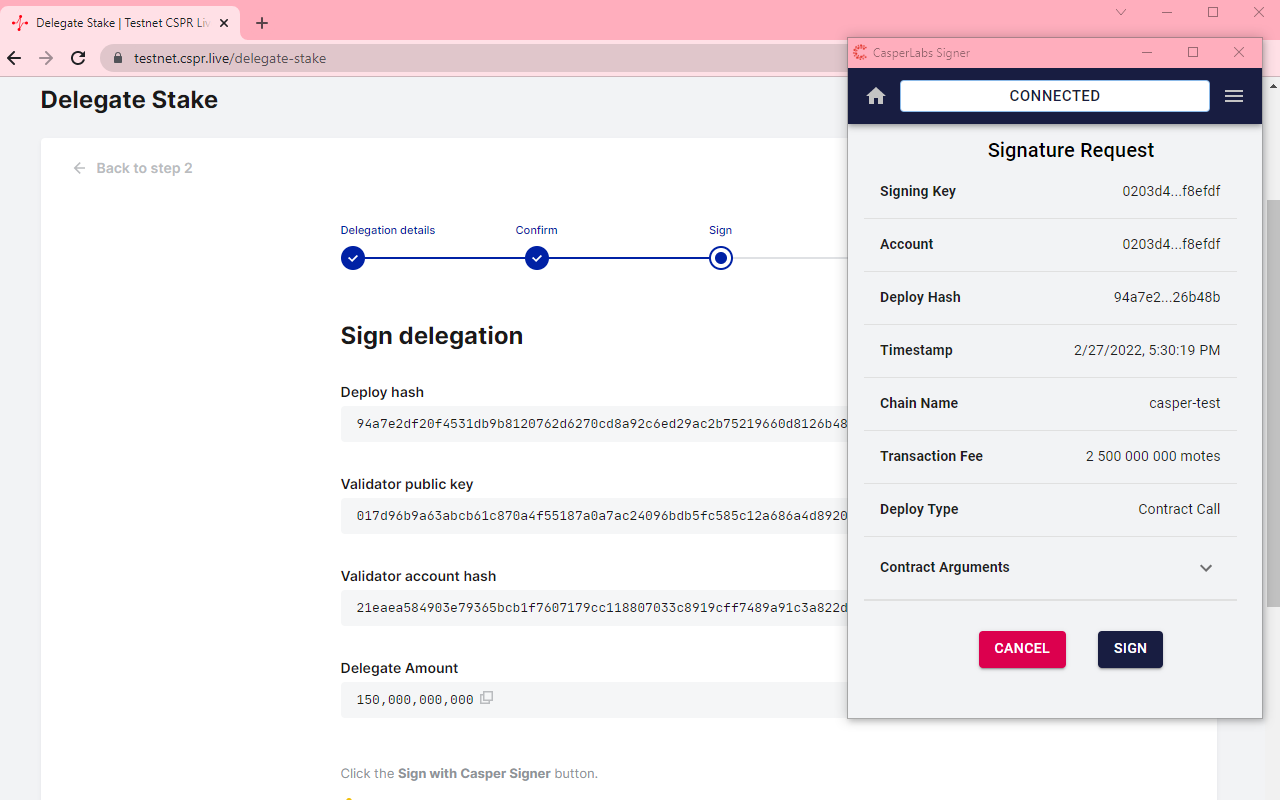1280x800 pixels.
Task: Click the CONNECTED status button
Action: point(1055,96)
